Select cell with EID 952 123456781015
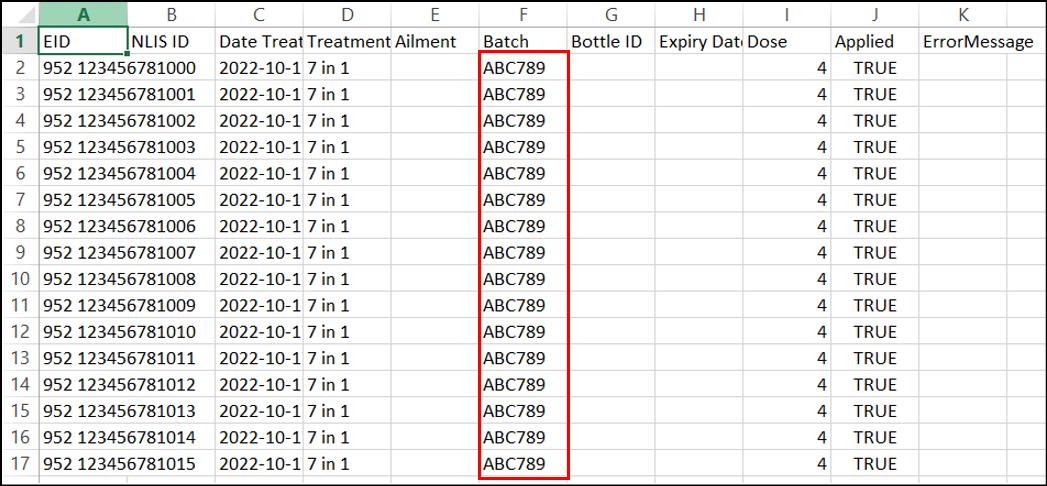The width and height of the screenshot is (1047, 486). 83,464
